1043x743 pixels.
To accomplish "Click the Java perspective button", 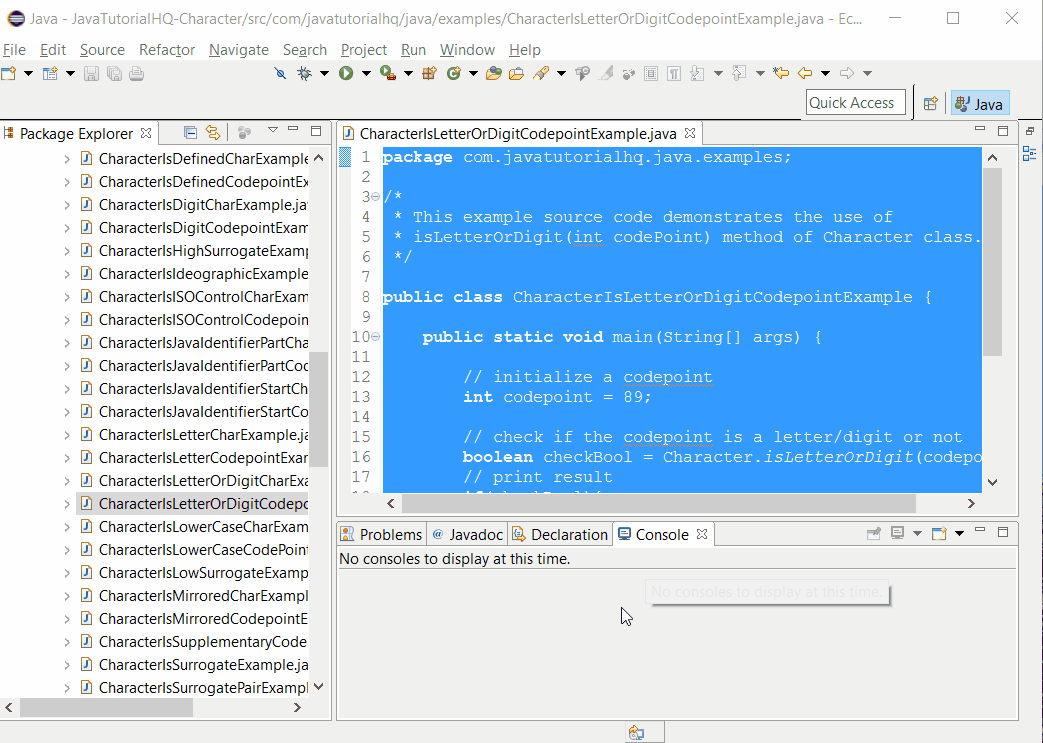I will (x=978, y=103).
